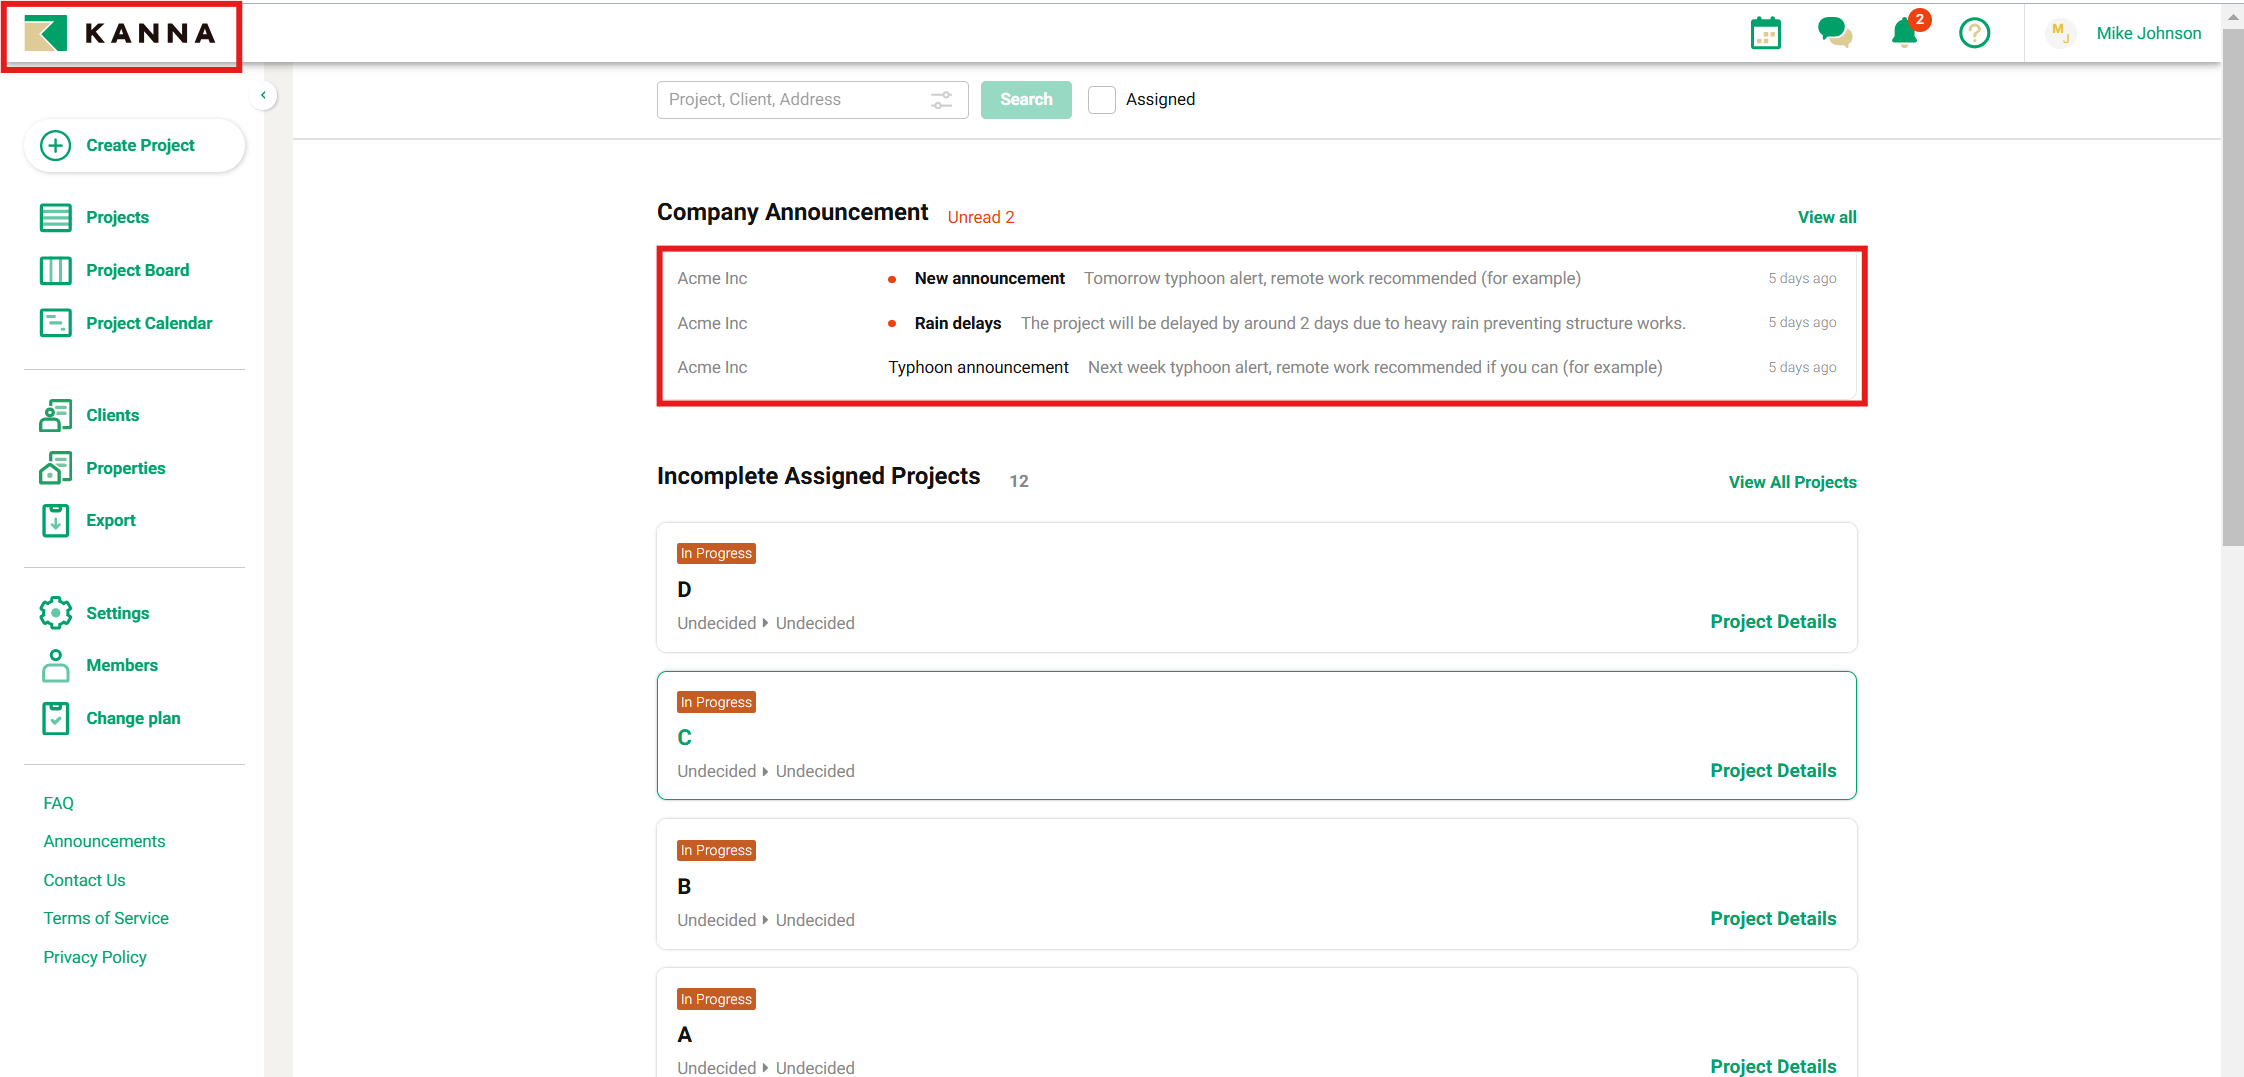Click the KANNA logo
Viewport: 2244px width, 1077px height.
121,34
